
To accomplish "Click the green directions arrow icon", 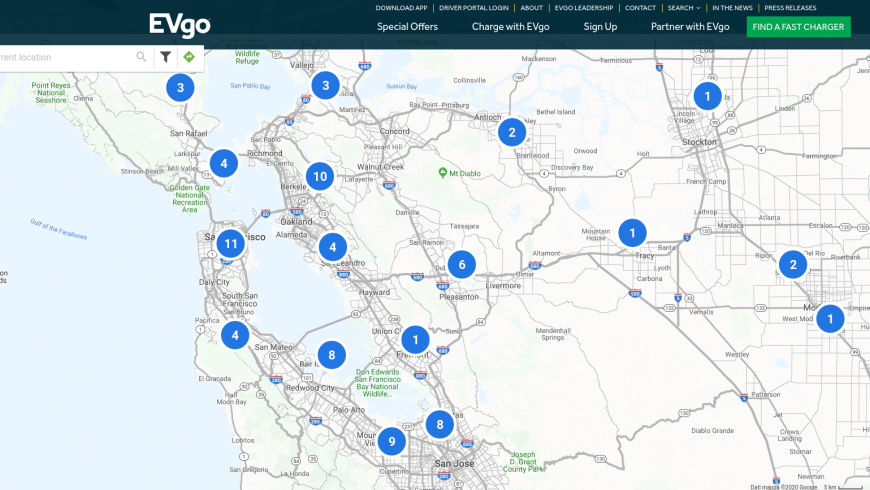I will click(189, 57).
